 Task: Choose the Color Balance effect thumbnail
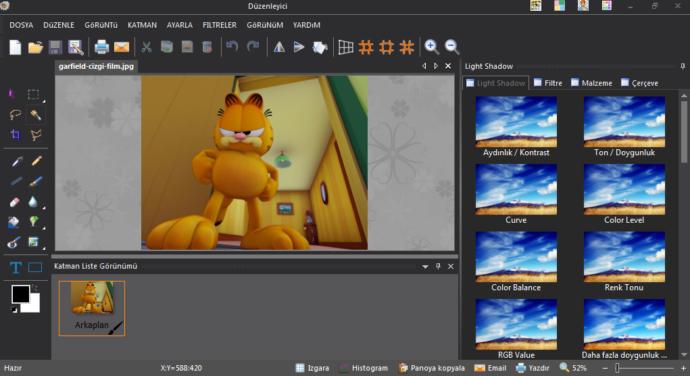[x=516, y=257]
